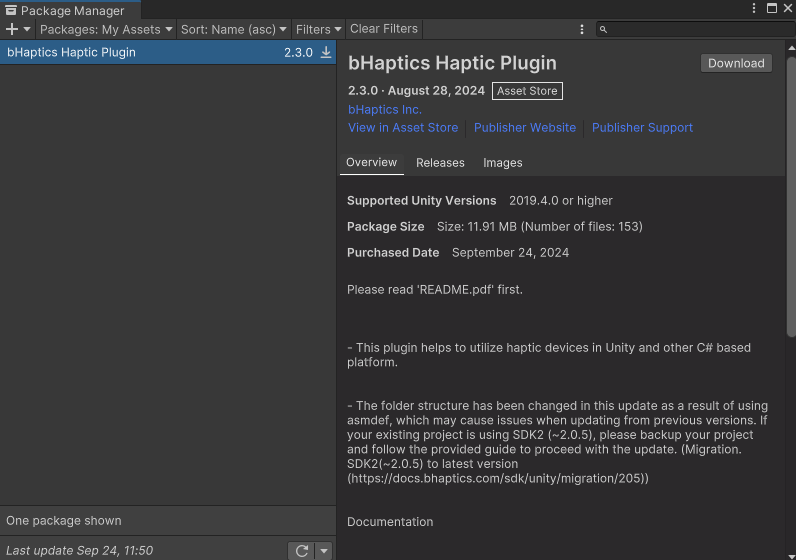
Task: Open Sort: Name (asc) dropdown
Action: tap(234, 29)
